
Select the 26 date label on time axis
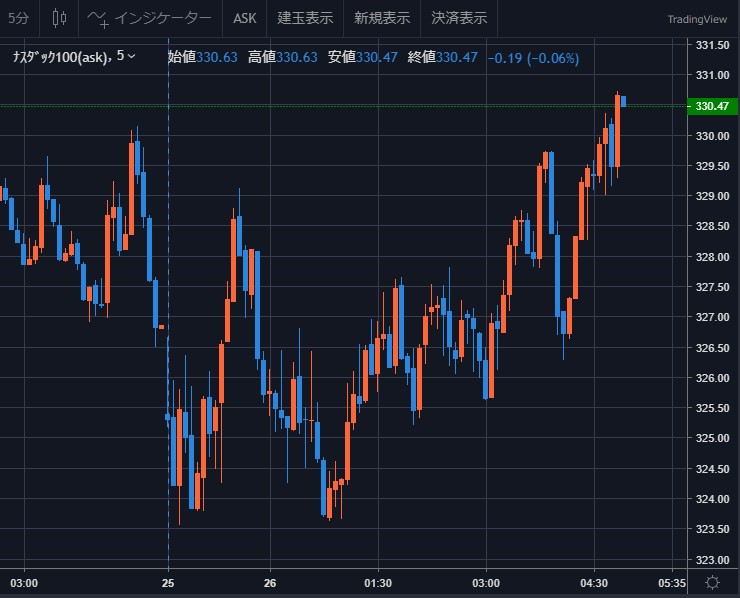(x=270, y=583)
